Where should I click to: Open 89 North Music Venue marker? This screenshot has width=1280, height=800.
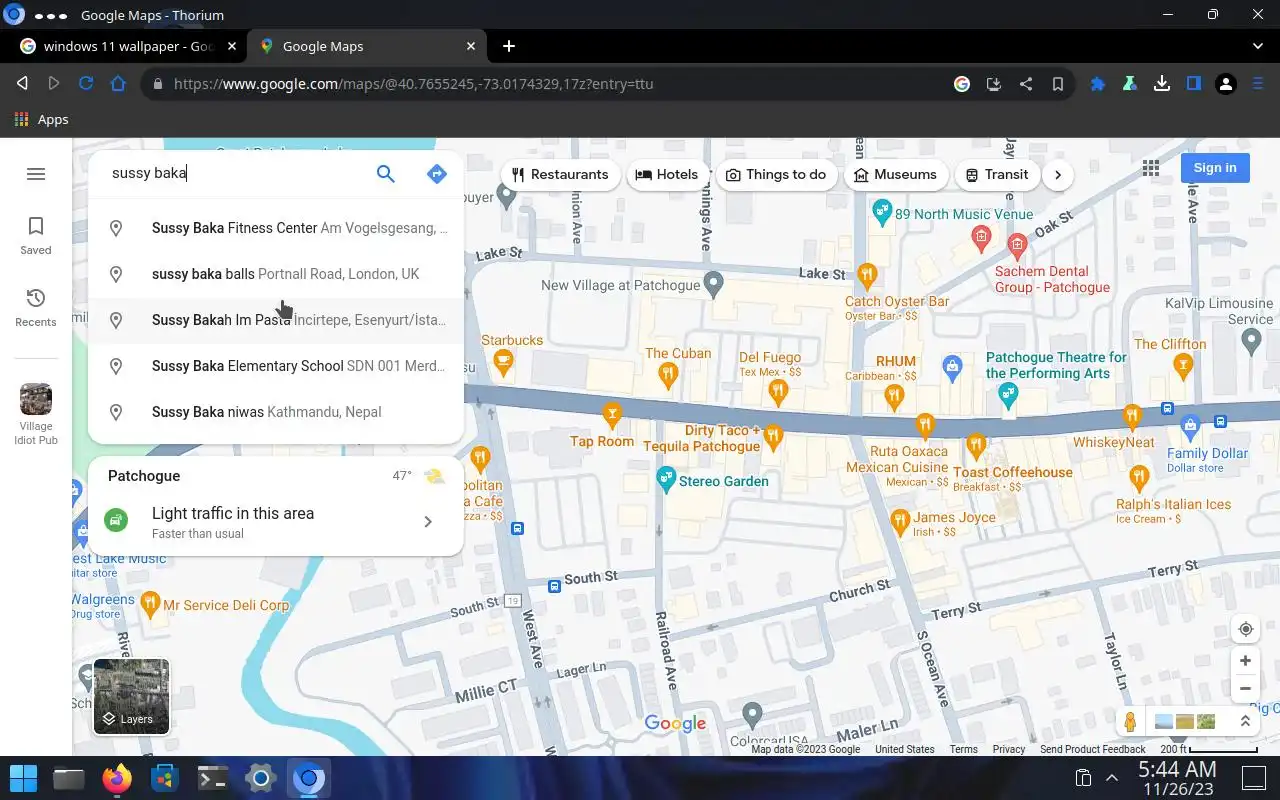(881, 212)
